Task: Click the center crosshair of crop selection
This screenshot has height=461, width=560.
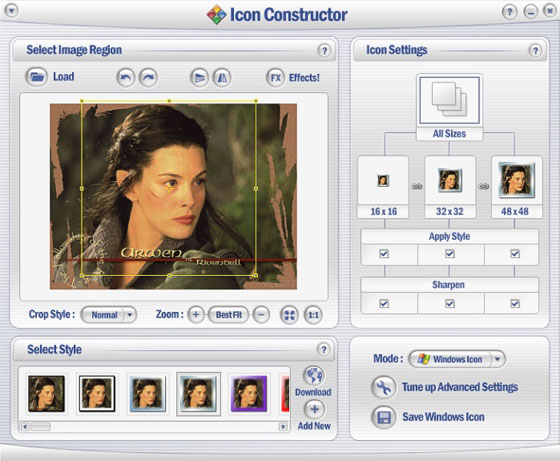Action: 169,188
